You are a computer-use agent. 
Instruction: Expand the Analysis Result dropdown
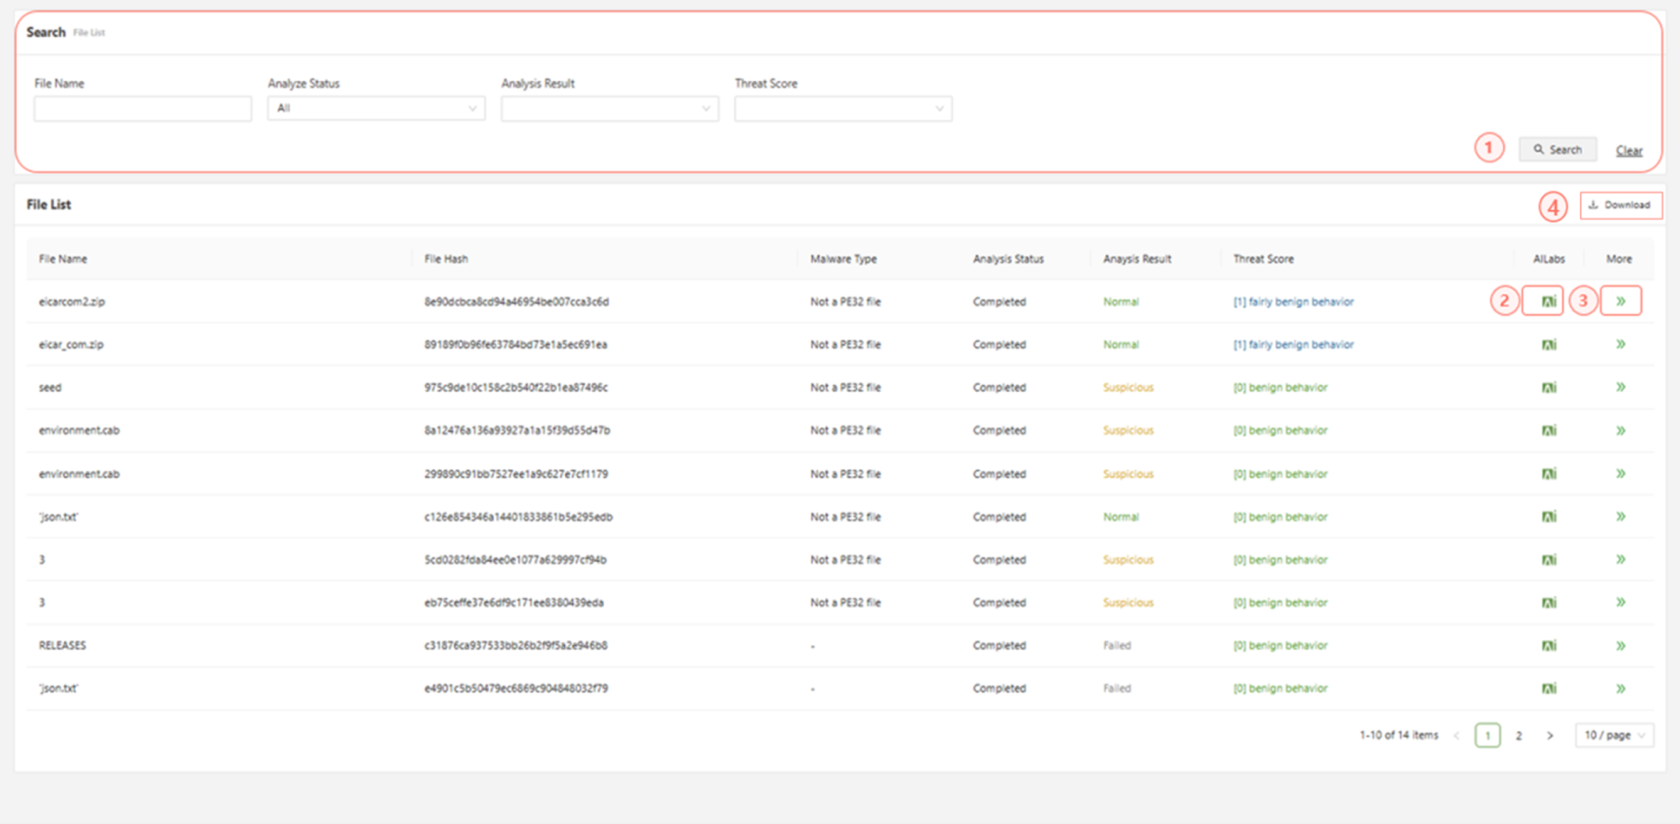(x=609, y=108)
